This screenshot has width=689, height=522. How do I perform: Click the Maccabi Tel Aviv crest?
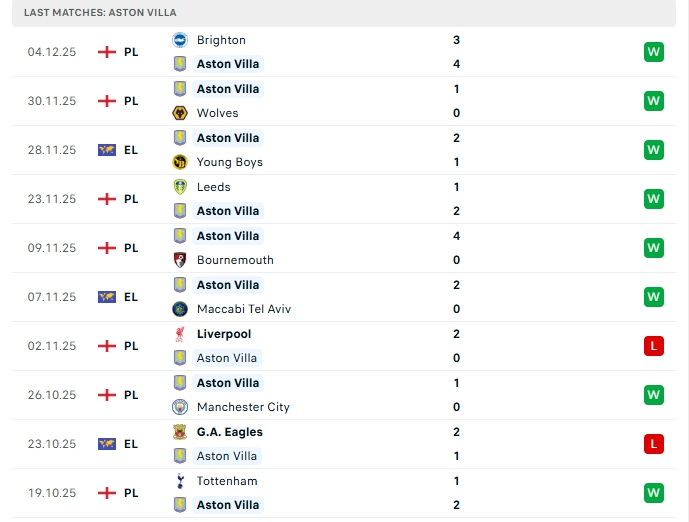(180, 309)
